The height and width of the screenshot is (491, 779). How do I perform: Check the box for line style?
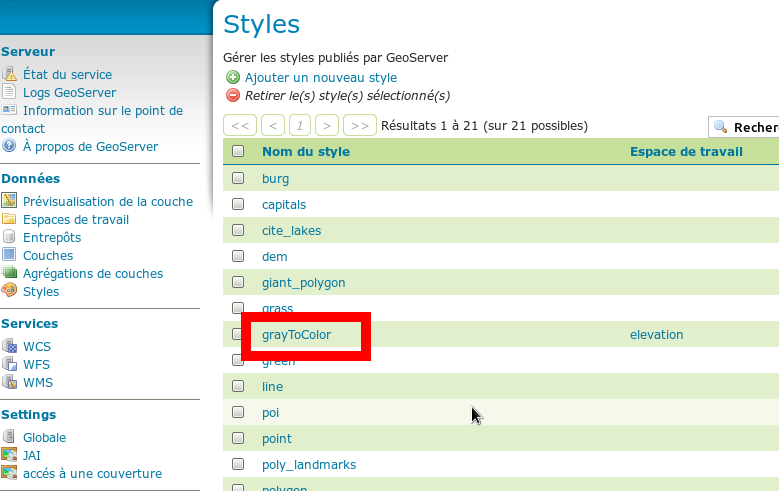(x=238, y=386)
